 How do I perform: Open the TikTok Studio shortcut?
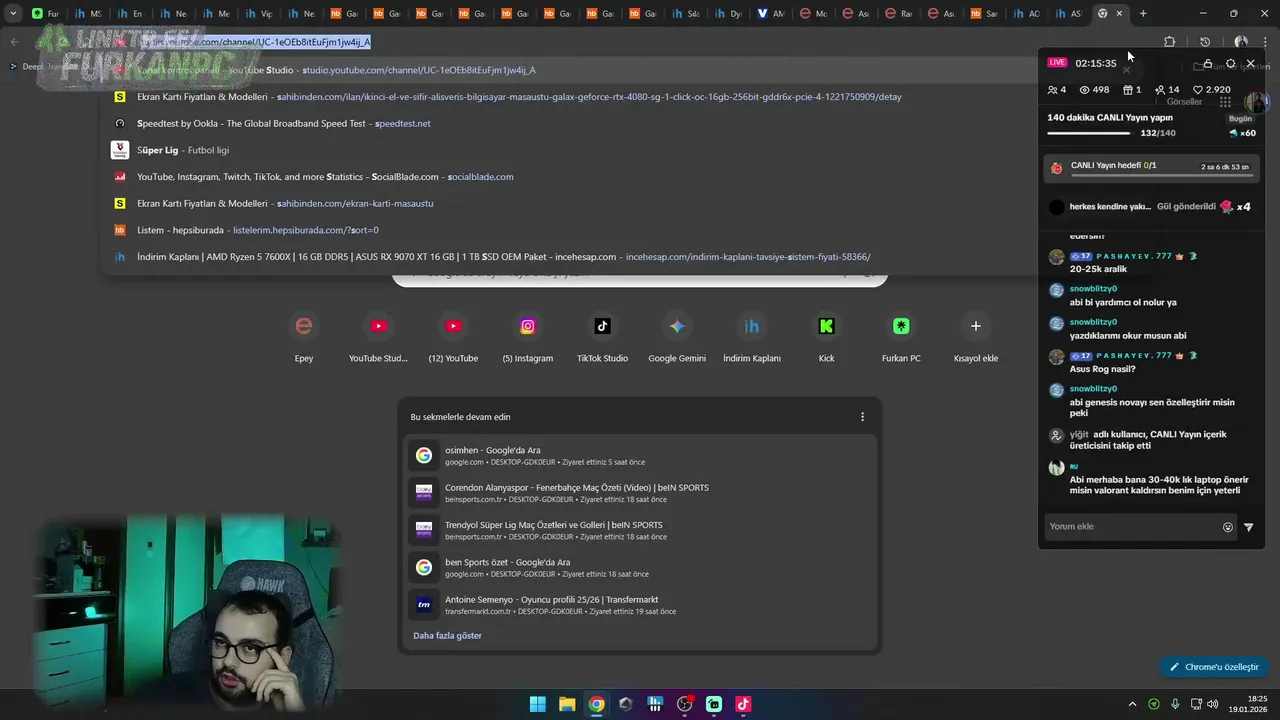[602, 337]
